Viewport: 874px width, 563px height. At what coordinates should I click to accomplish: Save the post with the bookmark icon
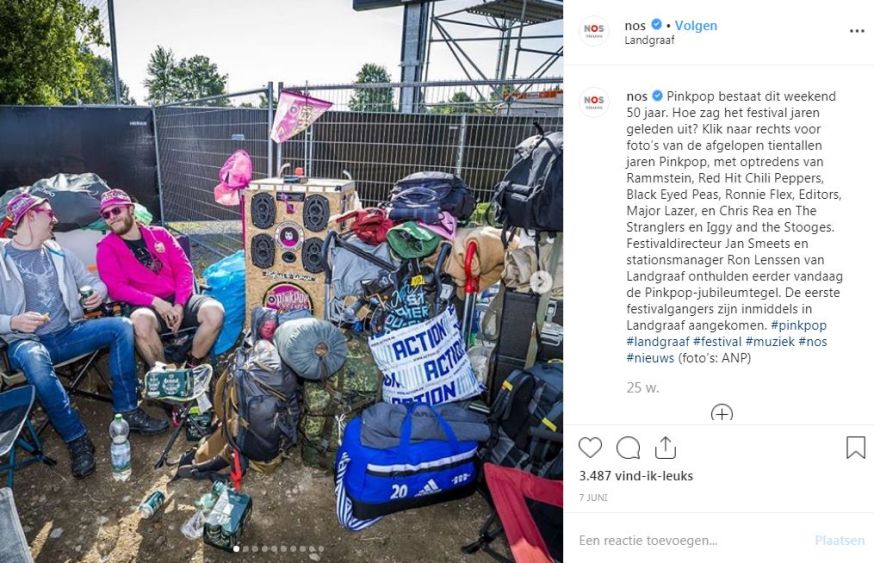click(x=856, y=448)
